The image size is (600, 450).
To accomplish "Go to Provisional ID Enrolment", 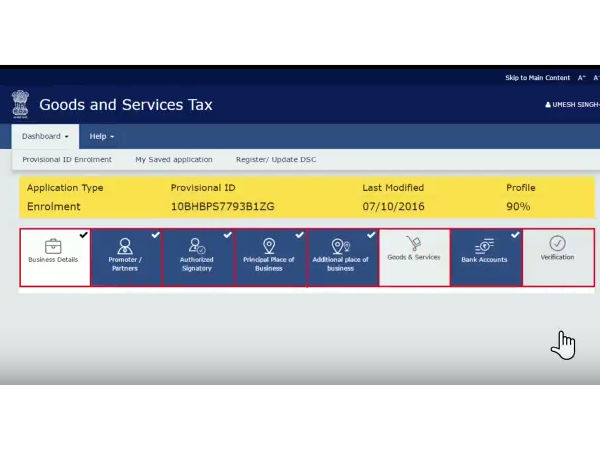I will pos(67,159).
